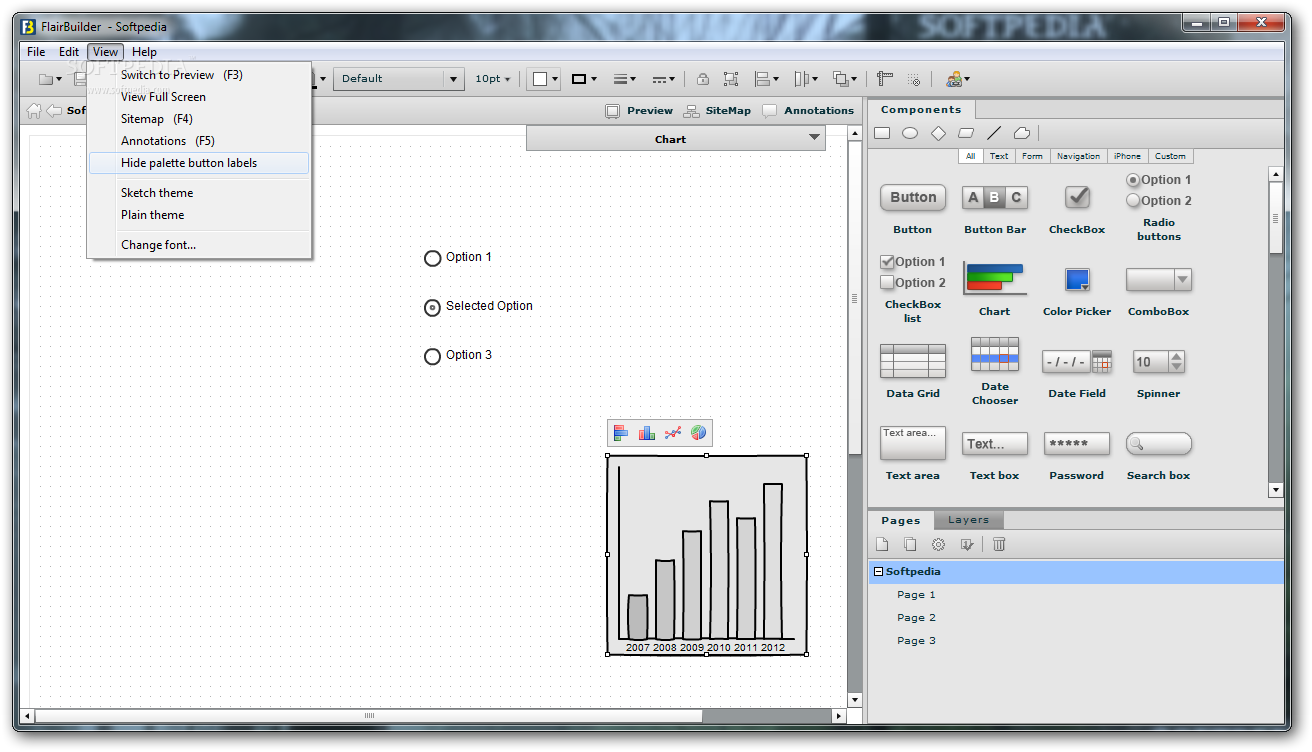Pick the Radio buttons component
Screen dimensions: 1312x752
click(x=1159, y=207)
